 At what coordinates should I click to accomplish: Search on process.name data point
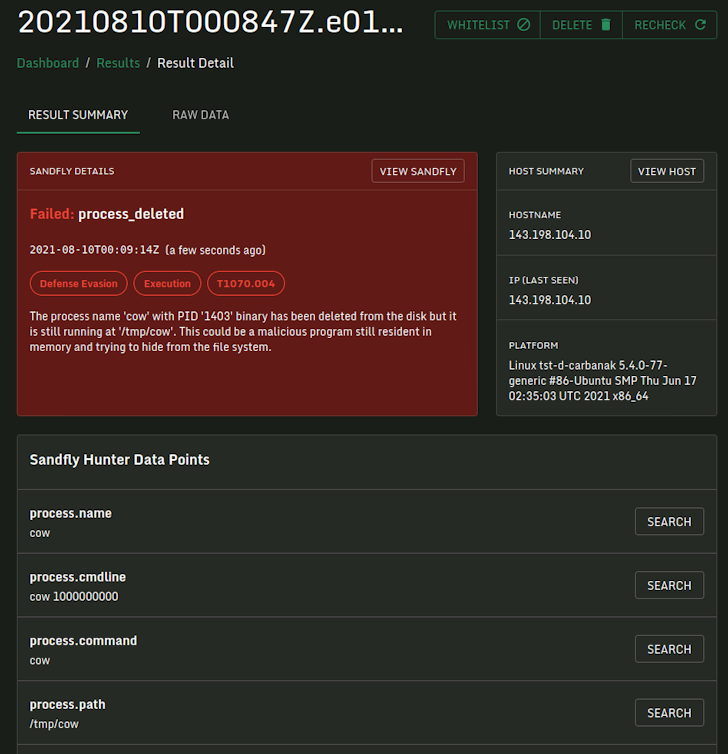[x=669, y=521]
